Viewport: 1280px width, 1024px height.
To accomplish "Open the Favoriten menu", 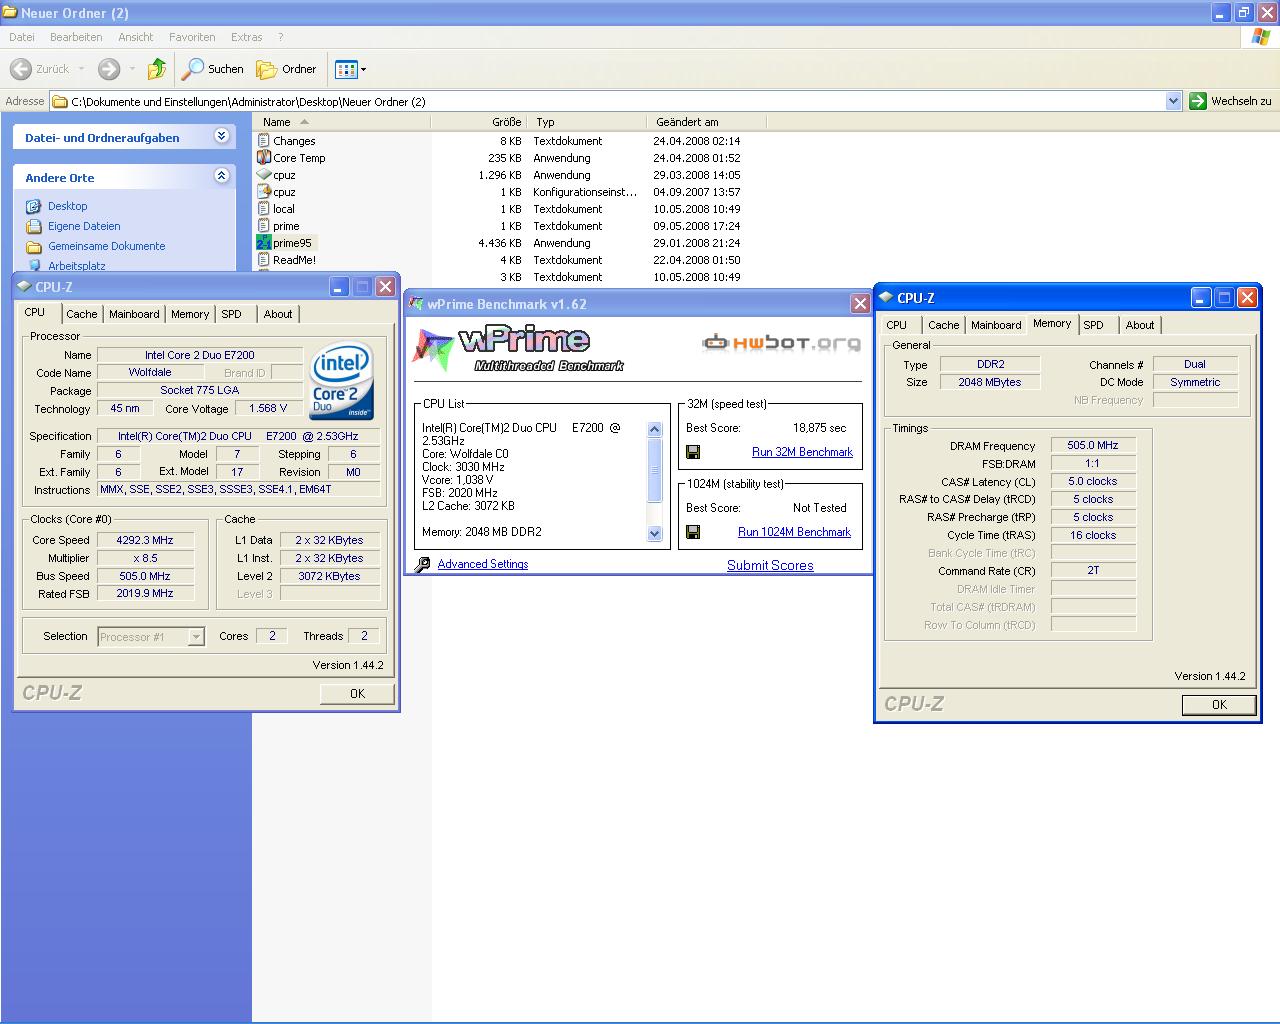I will pos(192,37).
